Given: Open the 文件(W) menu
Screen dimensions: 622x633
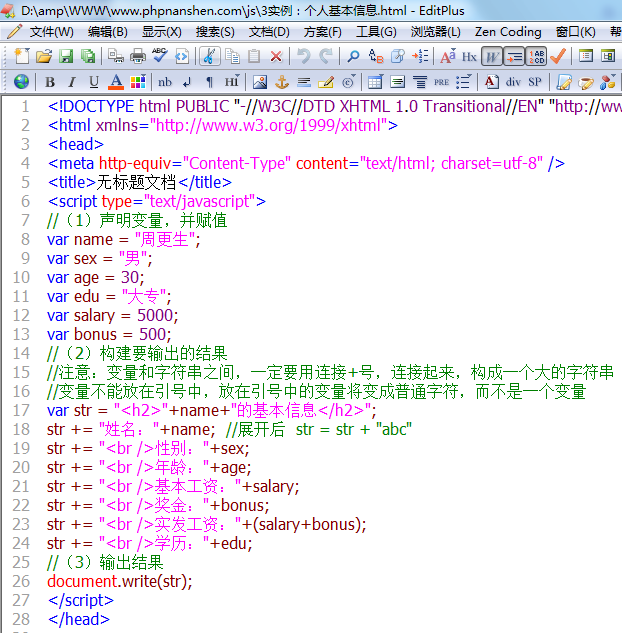Looking at the screenshot, I should (x=51, y=31).
